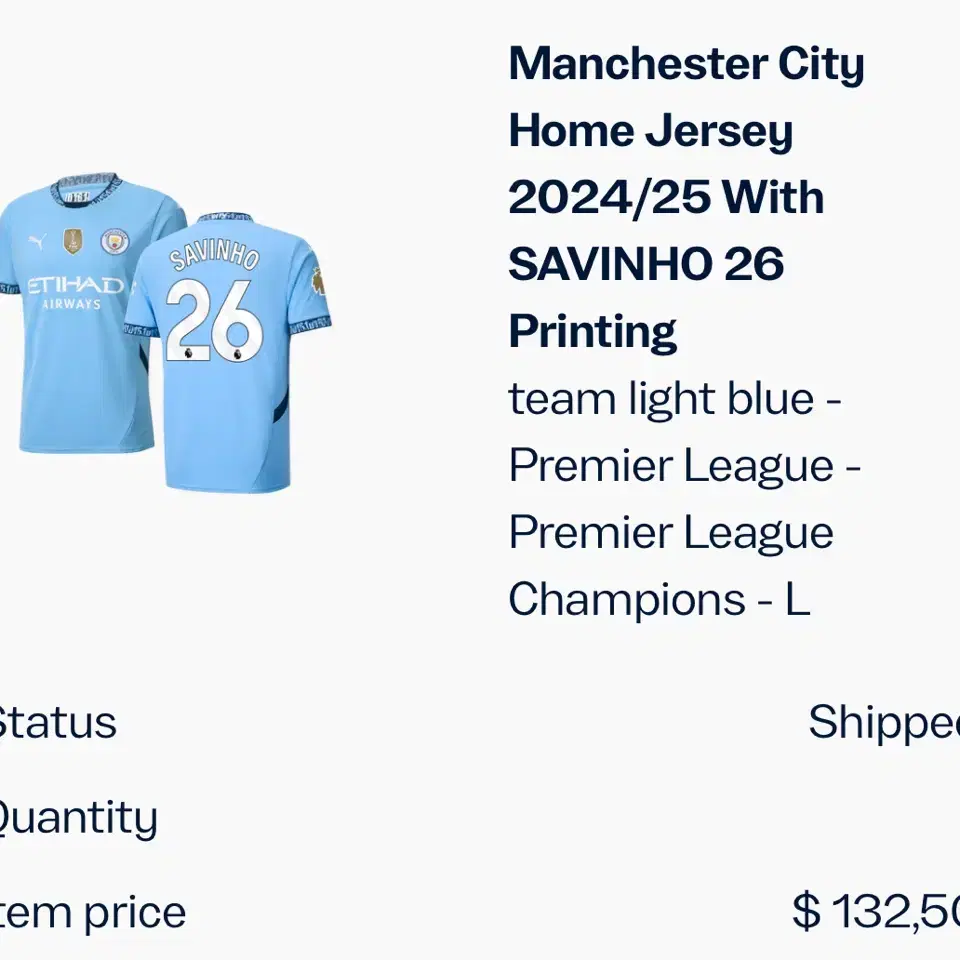960x960 pixels.
Task: Click the Status row label
Action: point(56,723)
